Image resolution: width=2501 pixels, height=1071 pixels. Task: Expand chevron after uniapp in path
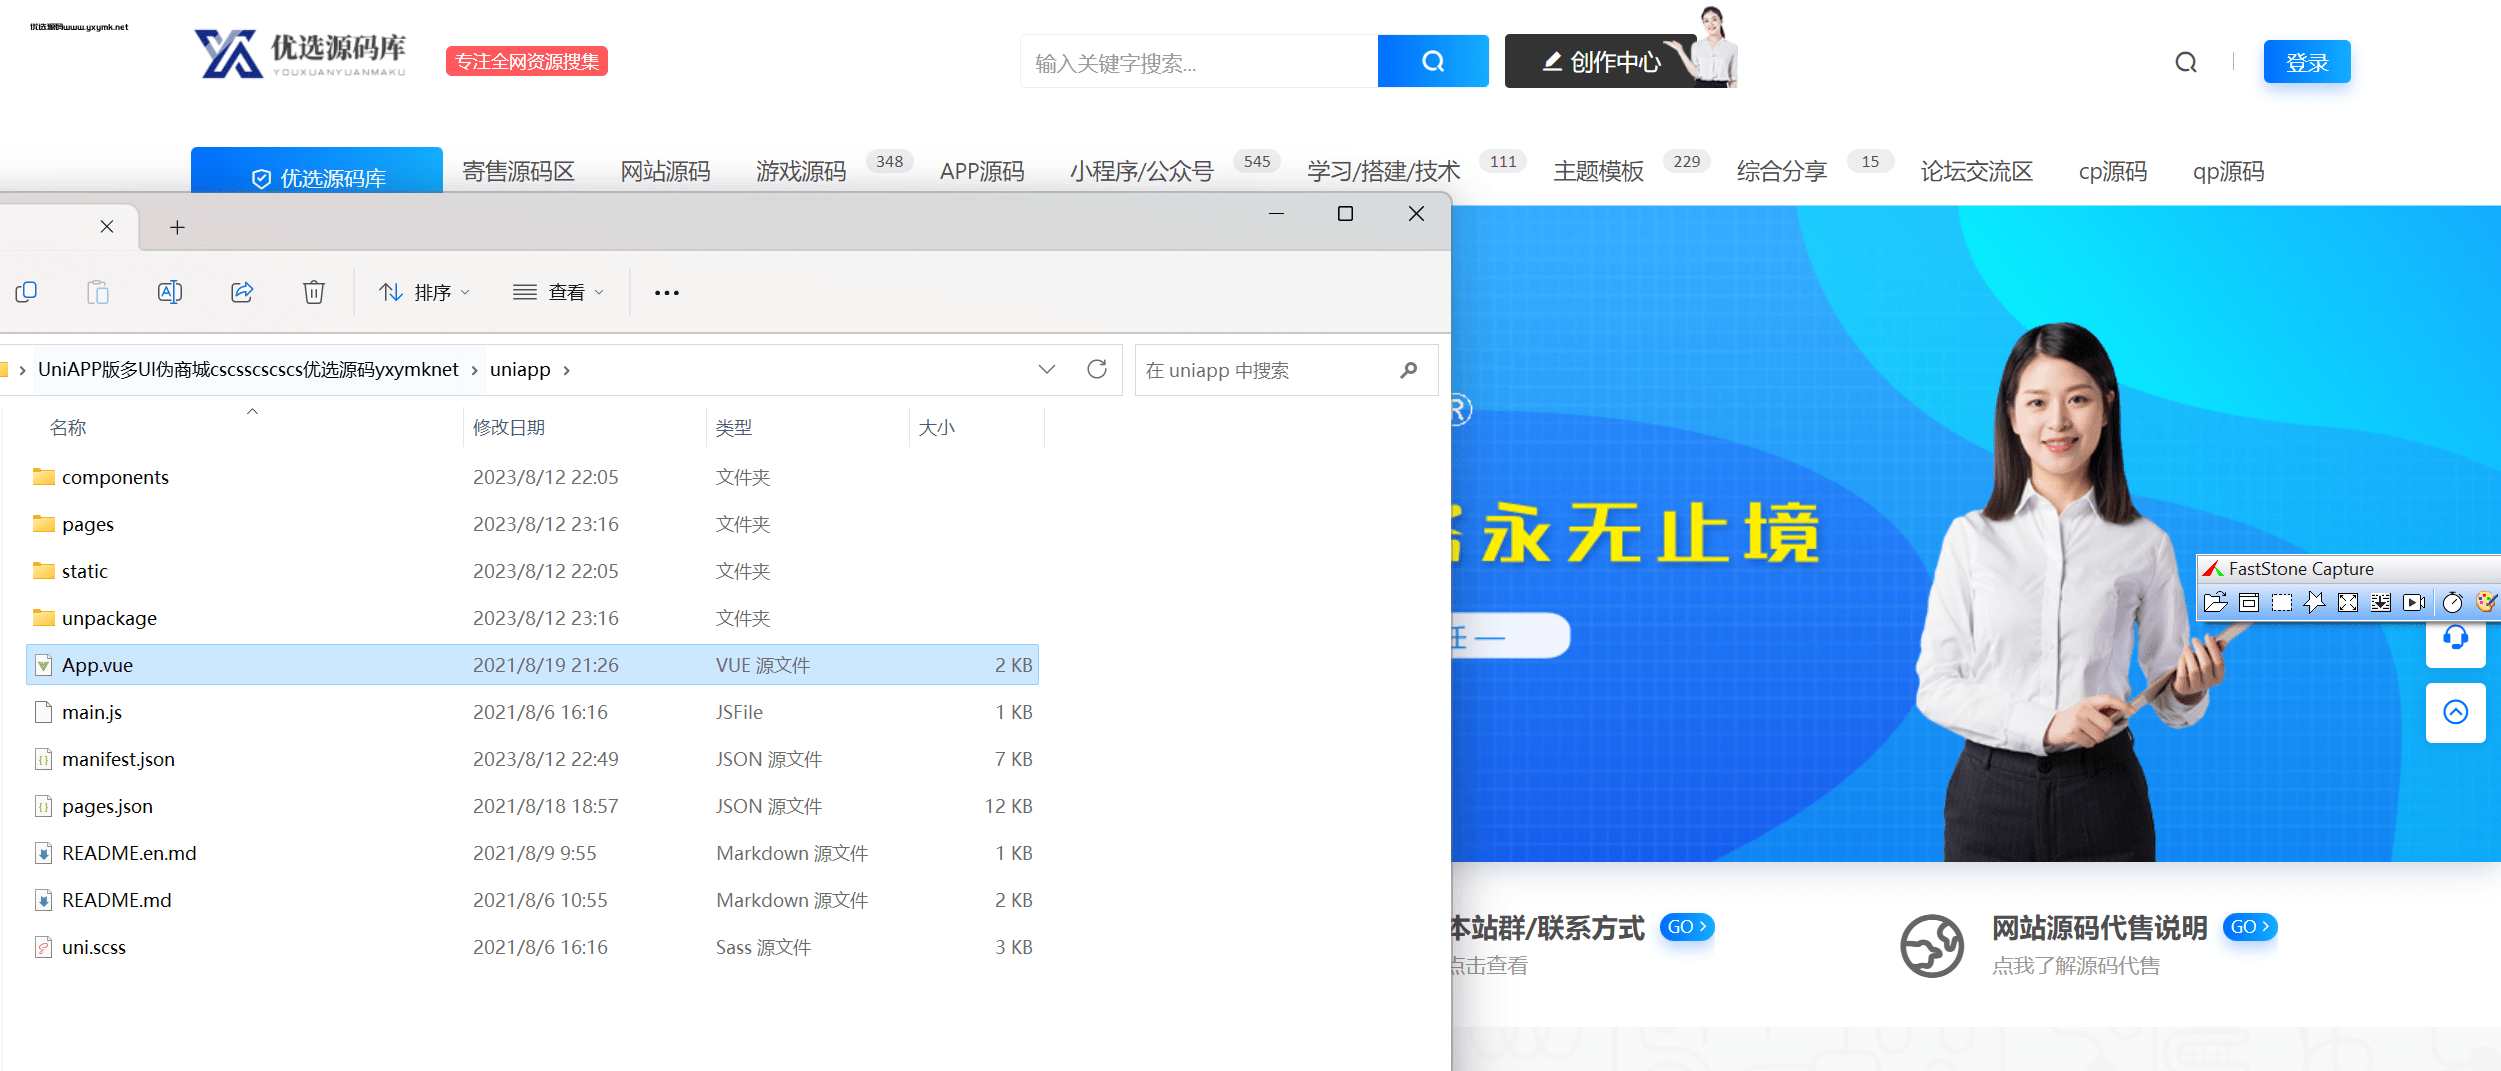point(566,370)
